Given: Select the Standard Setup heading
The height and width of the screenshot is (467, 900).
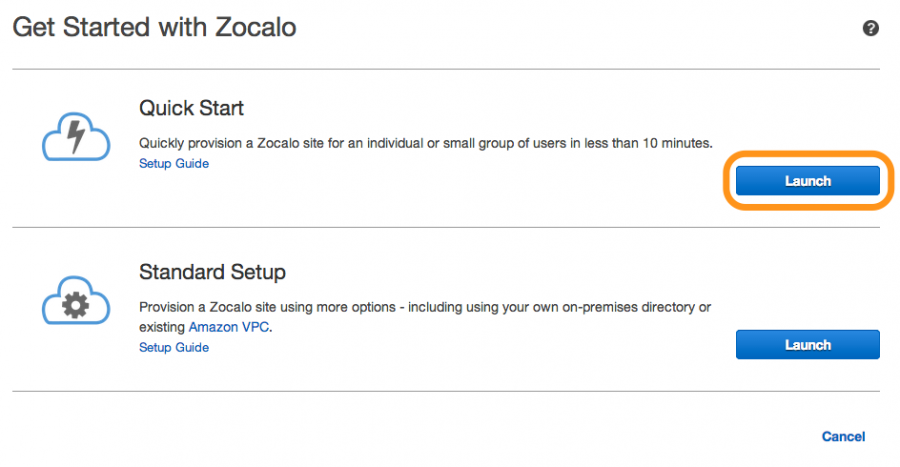Looking at the screenshot, I should 212,272.
